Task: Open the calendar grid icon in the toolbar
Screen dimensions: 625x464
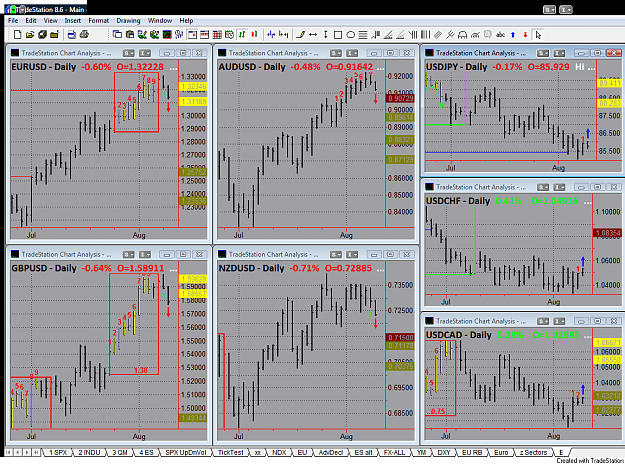Action: (217, 35)
